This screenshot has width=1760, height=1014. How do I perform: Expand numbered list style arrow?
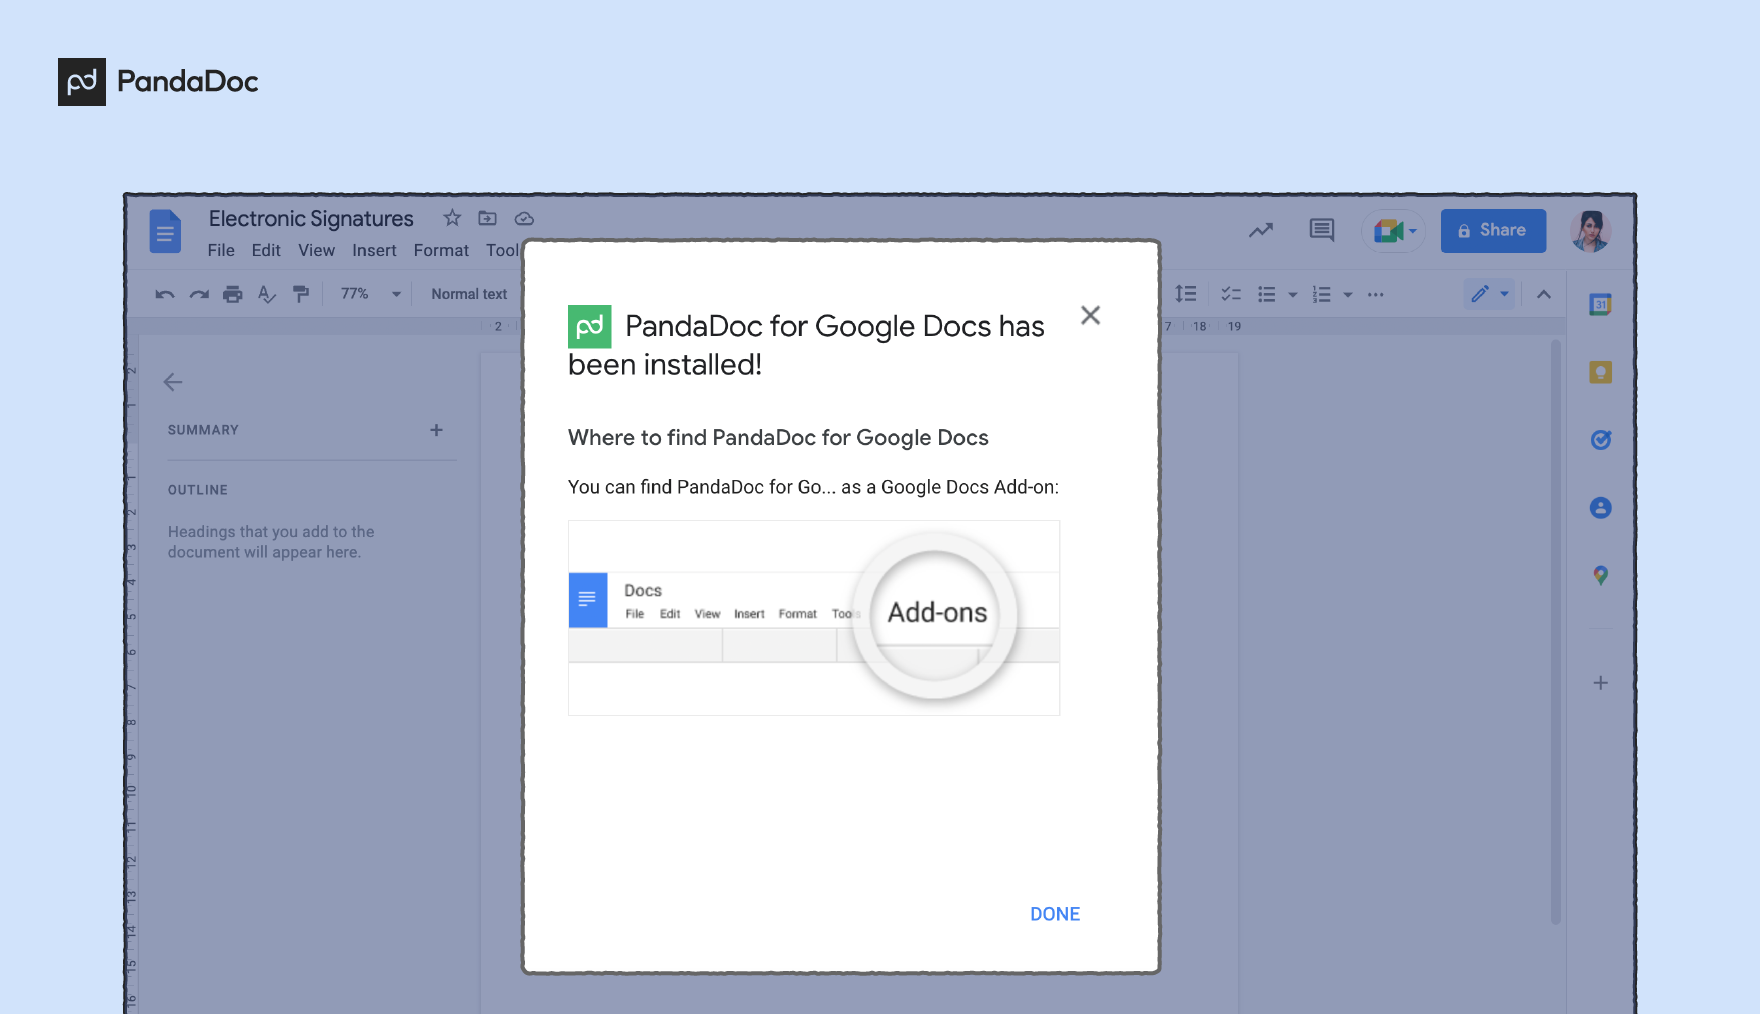[x=1348, y=295]
